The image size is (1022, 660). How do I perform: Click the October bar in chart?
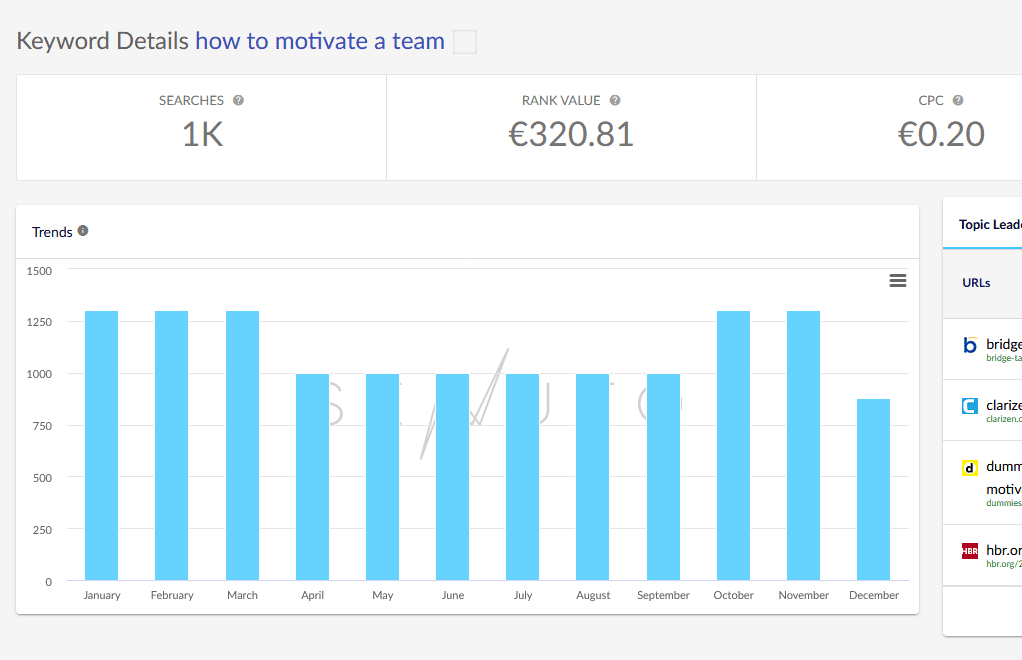tap(733, 445)
